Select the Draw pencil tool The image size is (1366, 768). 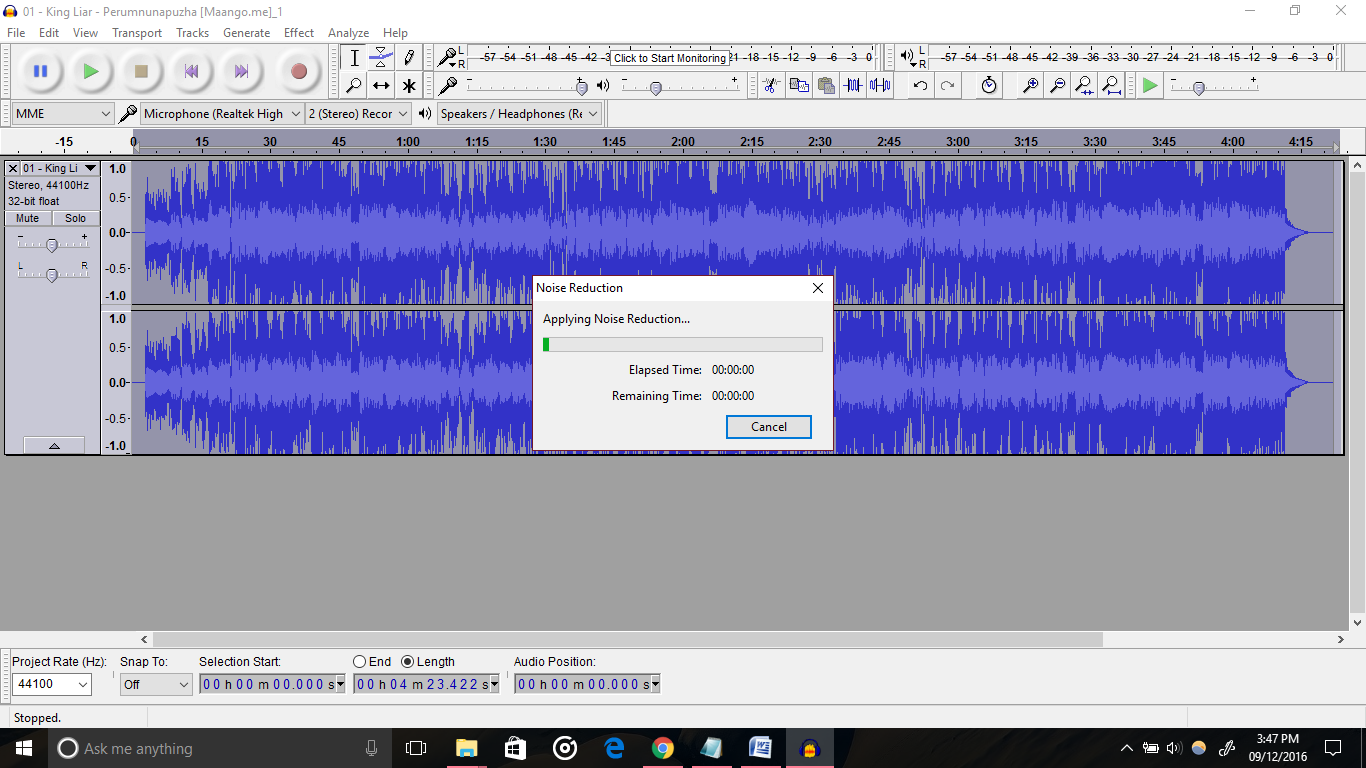(x=408, y=58)
